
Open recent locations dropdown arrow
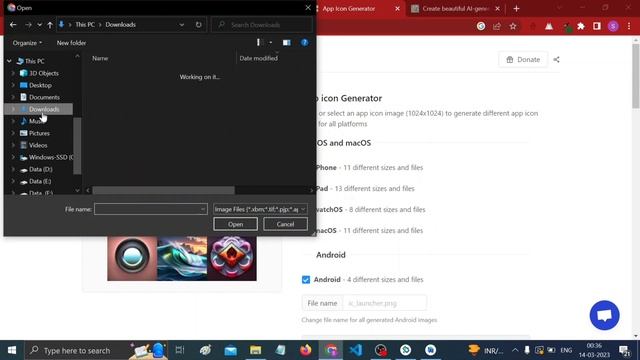(x=40, y=25)
